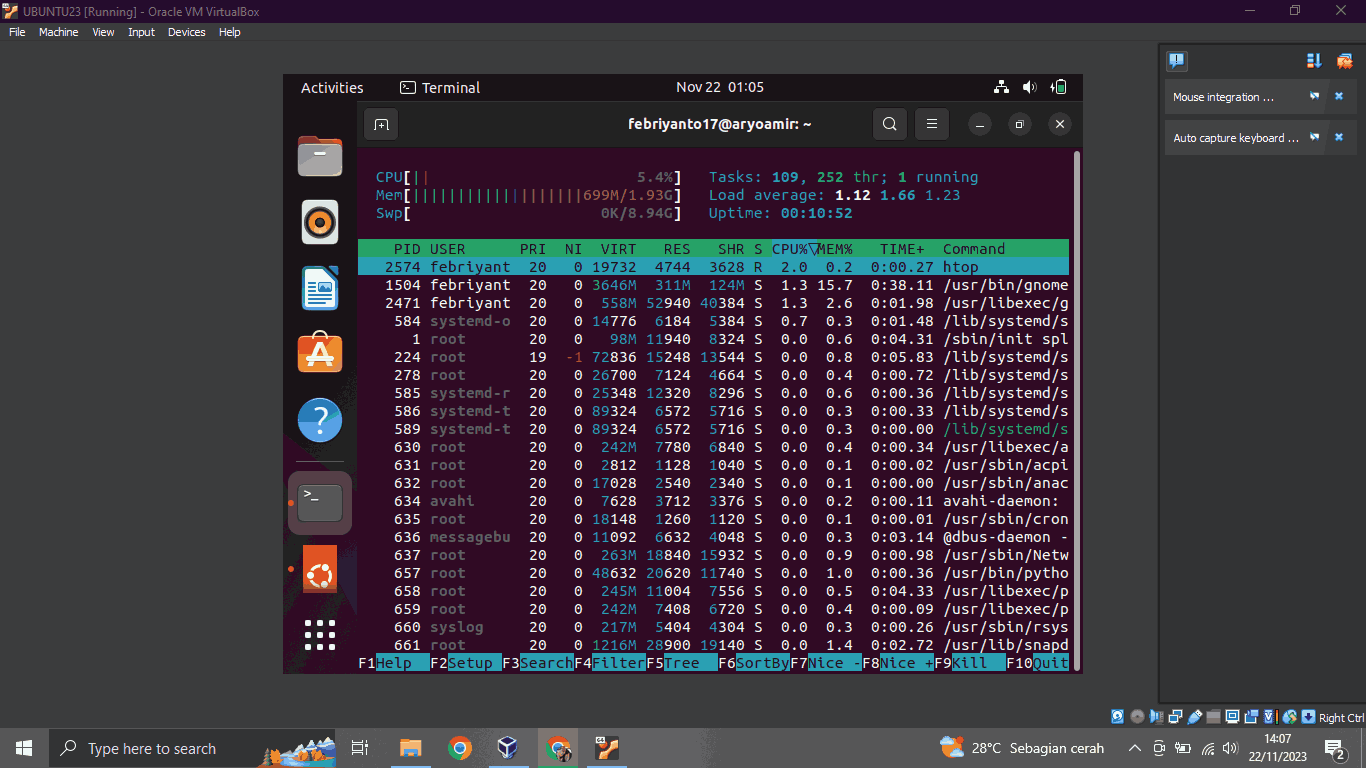Click network indicator in VirtualBox status bar
This screenshot has height=768, width=1366.
click(1175, 717)
